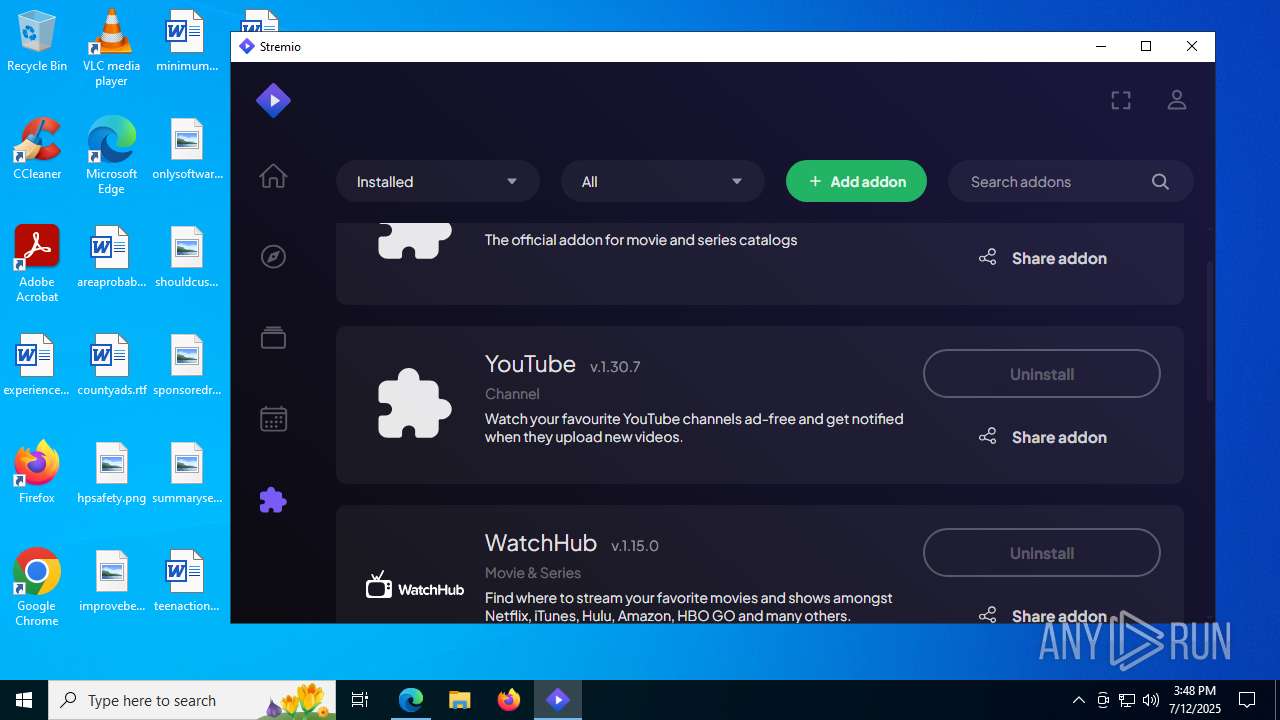Uninstall the WatchHub addon
This screenshot has width=1280, height=720.
(1042, 553)
